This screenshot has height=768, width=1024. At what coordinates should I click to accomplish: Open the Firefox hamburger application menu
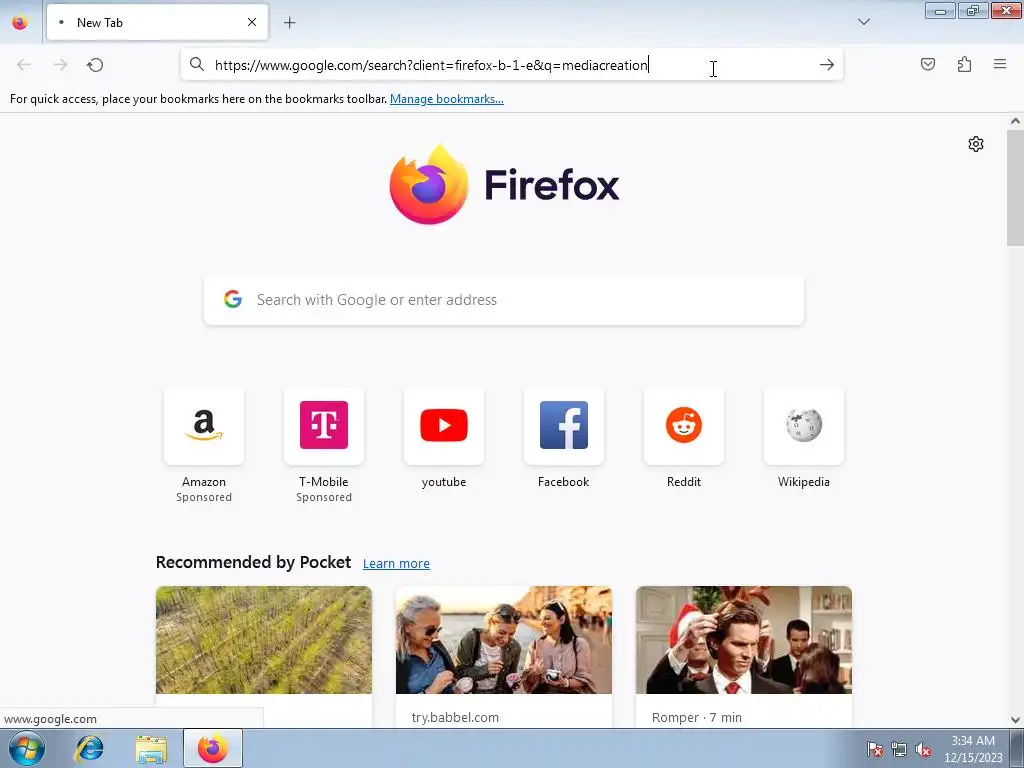pos(999,64)
